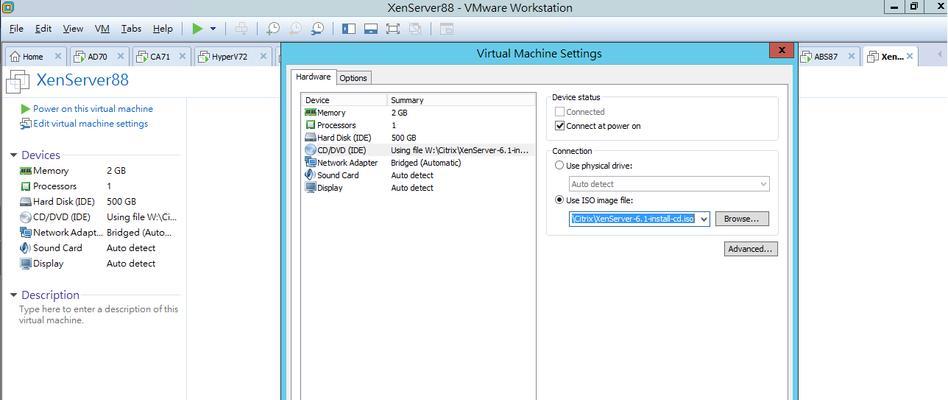Toggle the library sidebar view icon

point(349,28)
